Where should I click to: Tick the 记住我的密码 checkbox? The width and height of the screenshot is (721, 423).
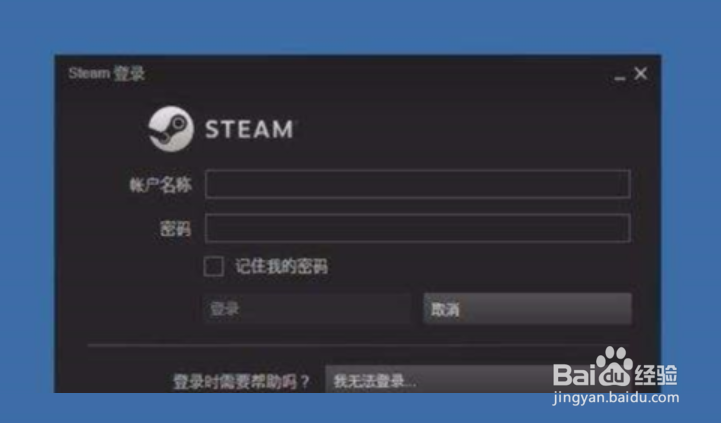click(x=214, y=266)
